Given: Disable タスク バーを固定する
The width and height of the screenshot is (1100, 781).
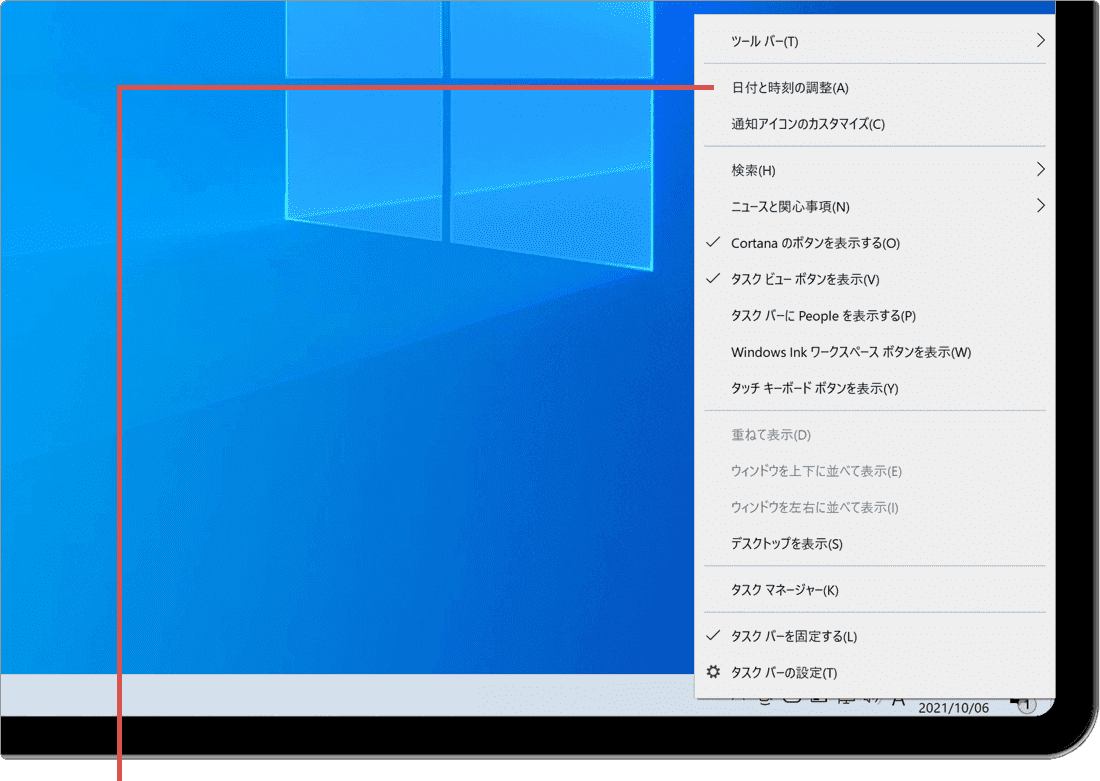Looking at the screenshot, I should (793, 636).
